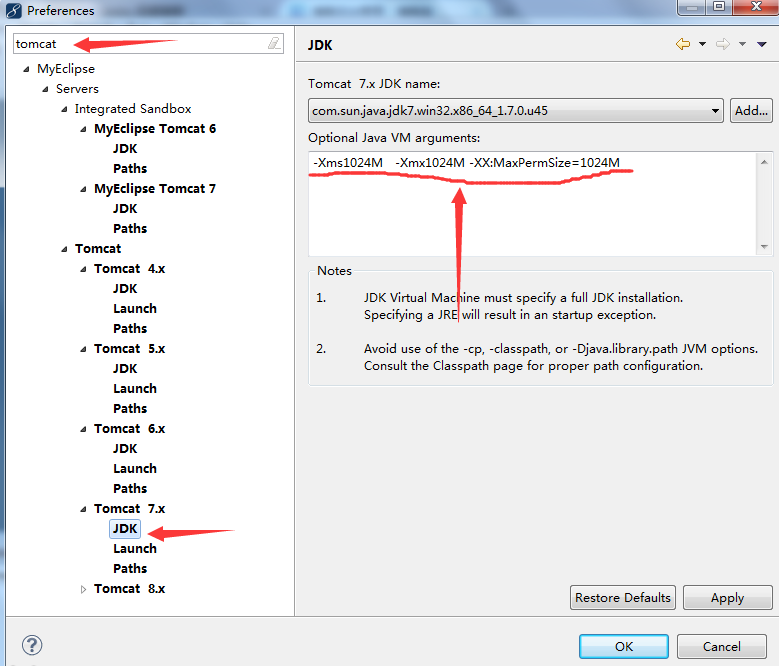
Task: Select Paths under MyEclipse Tomcat 7
Action: pyautogui.click(x=130, y=228)
